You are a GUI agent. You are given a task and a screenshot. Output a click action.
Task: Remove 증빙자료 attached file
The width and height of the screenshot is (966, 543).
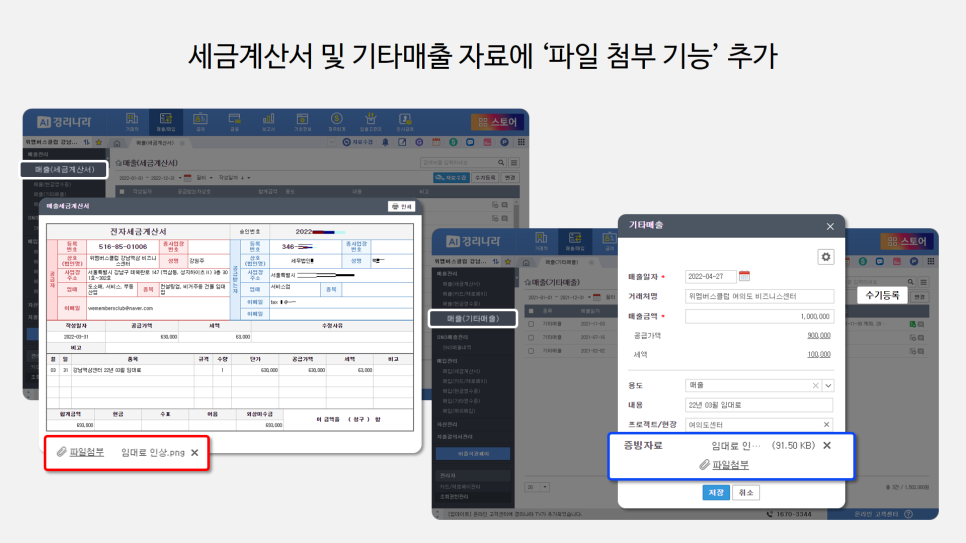[x=827, y=446]
